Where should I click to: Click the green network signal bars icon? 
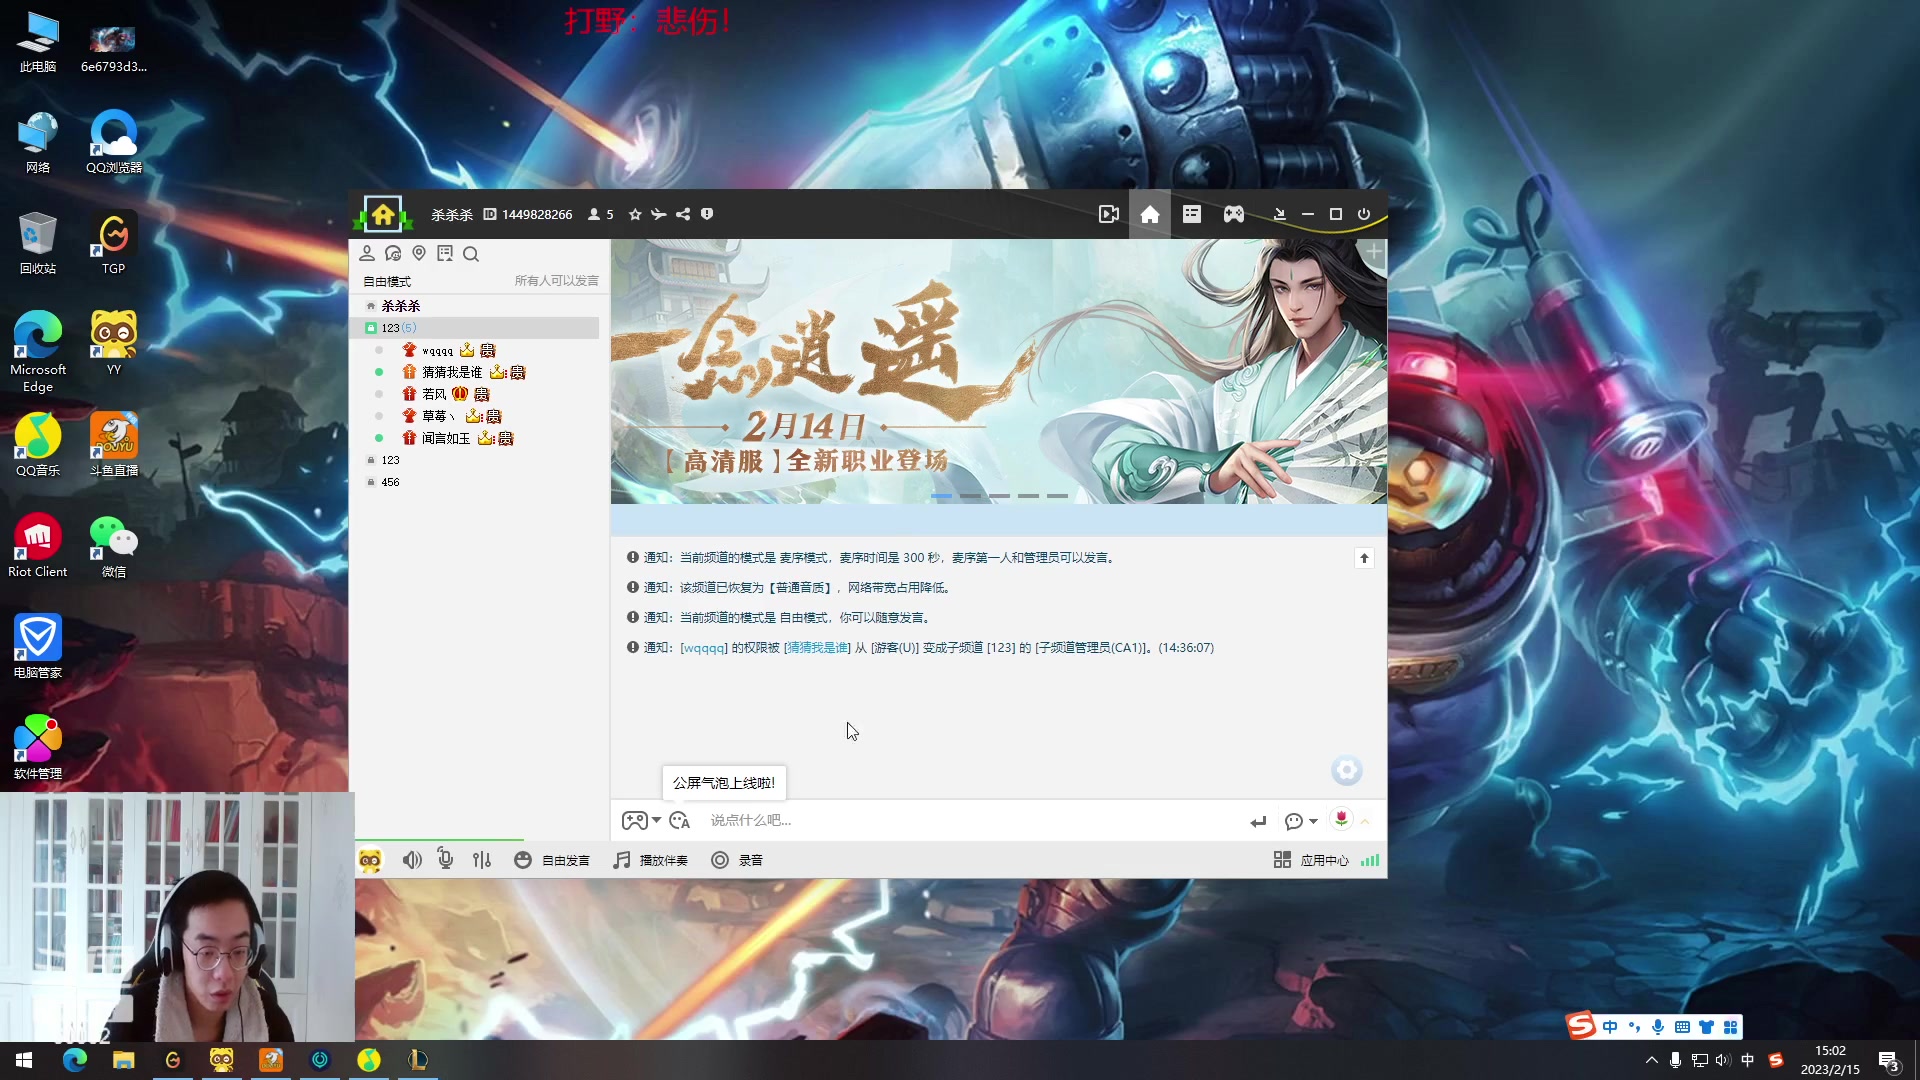(1370, 860)
